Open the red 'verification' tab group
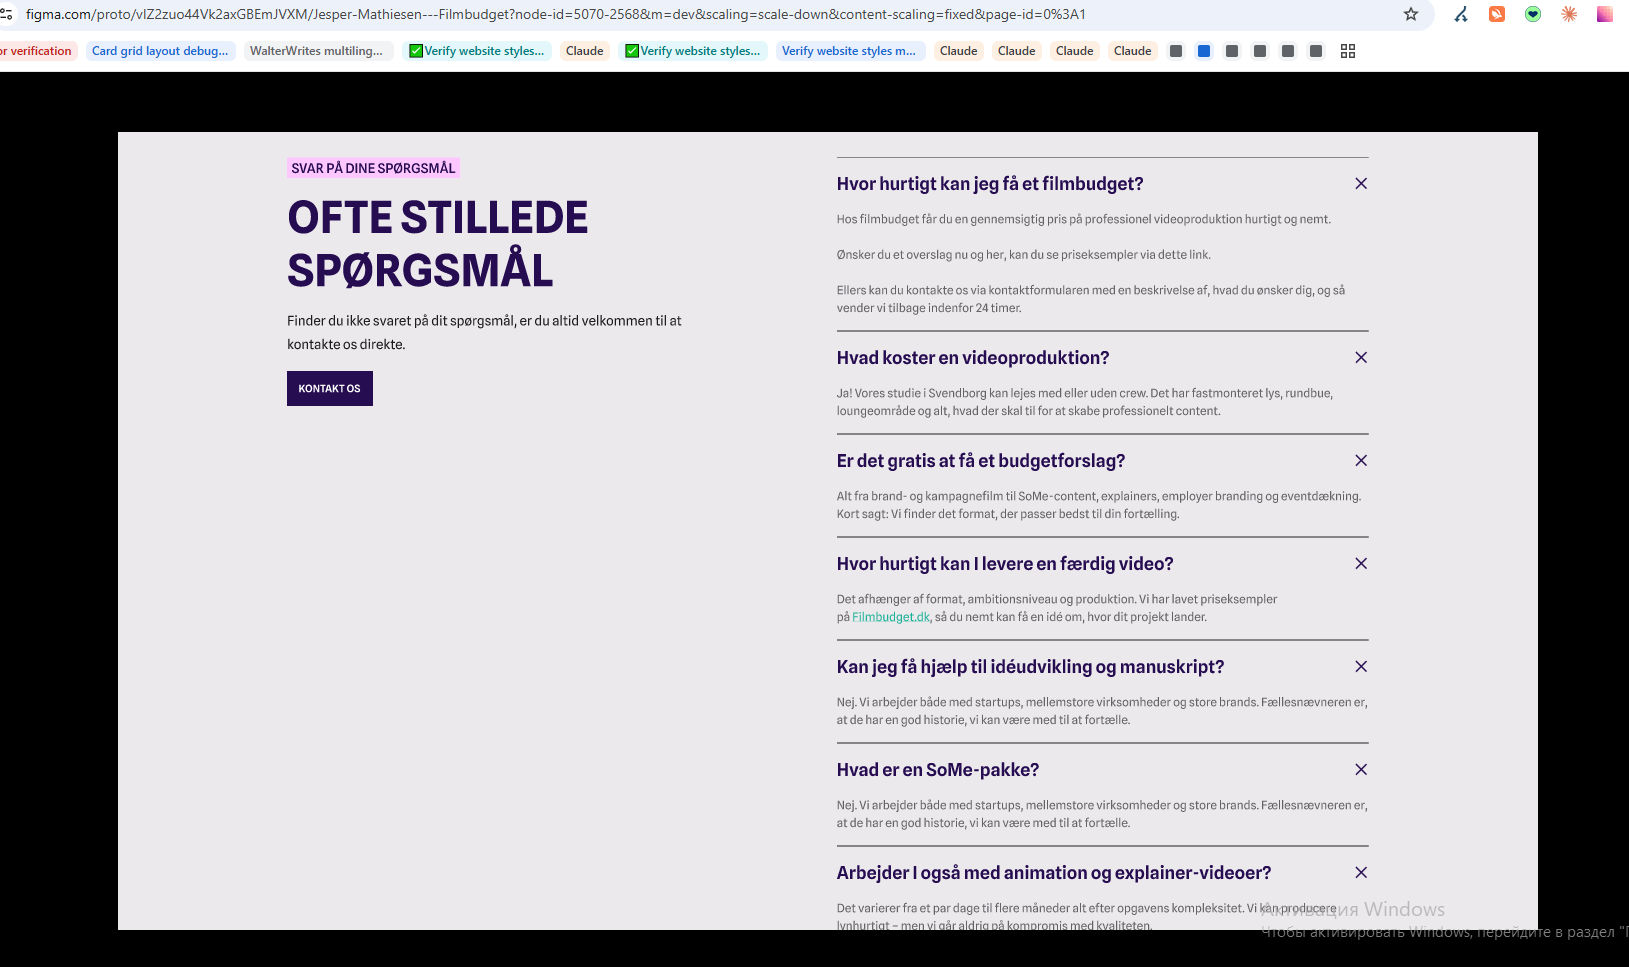 tap(38, 51)
